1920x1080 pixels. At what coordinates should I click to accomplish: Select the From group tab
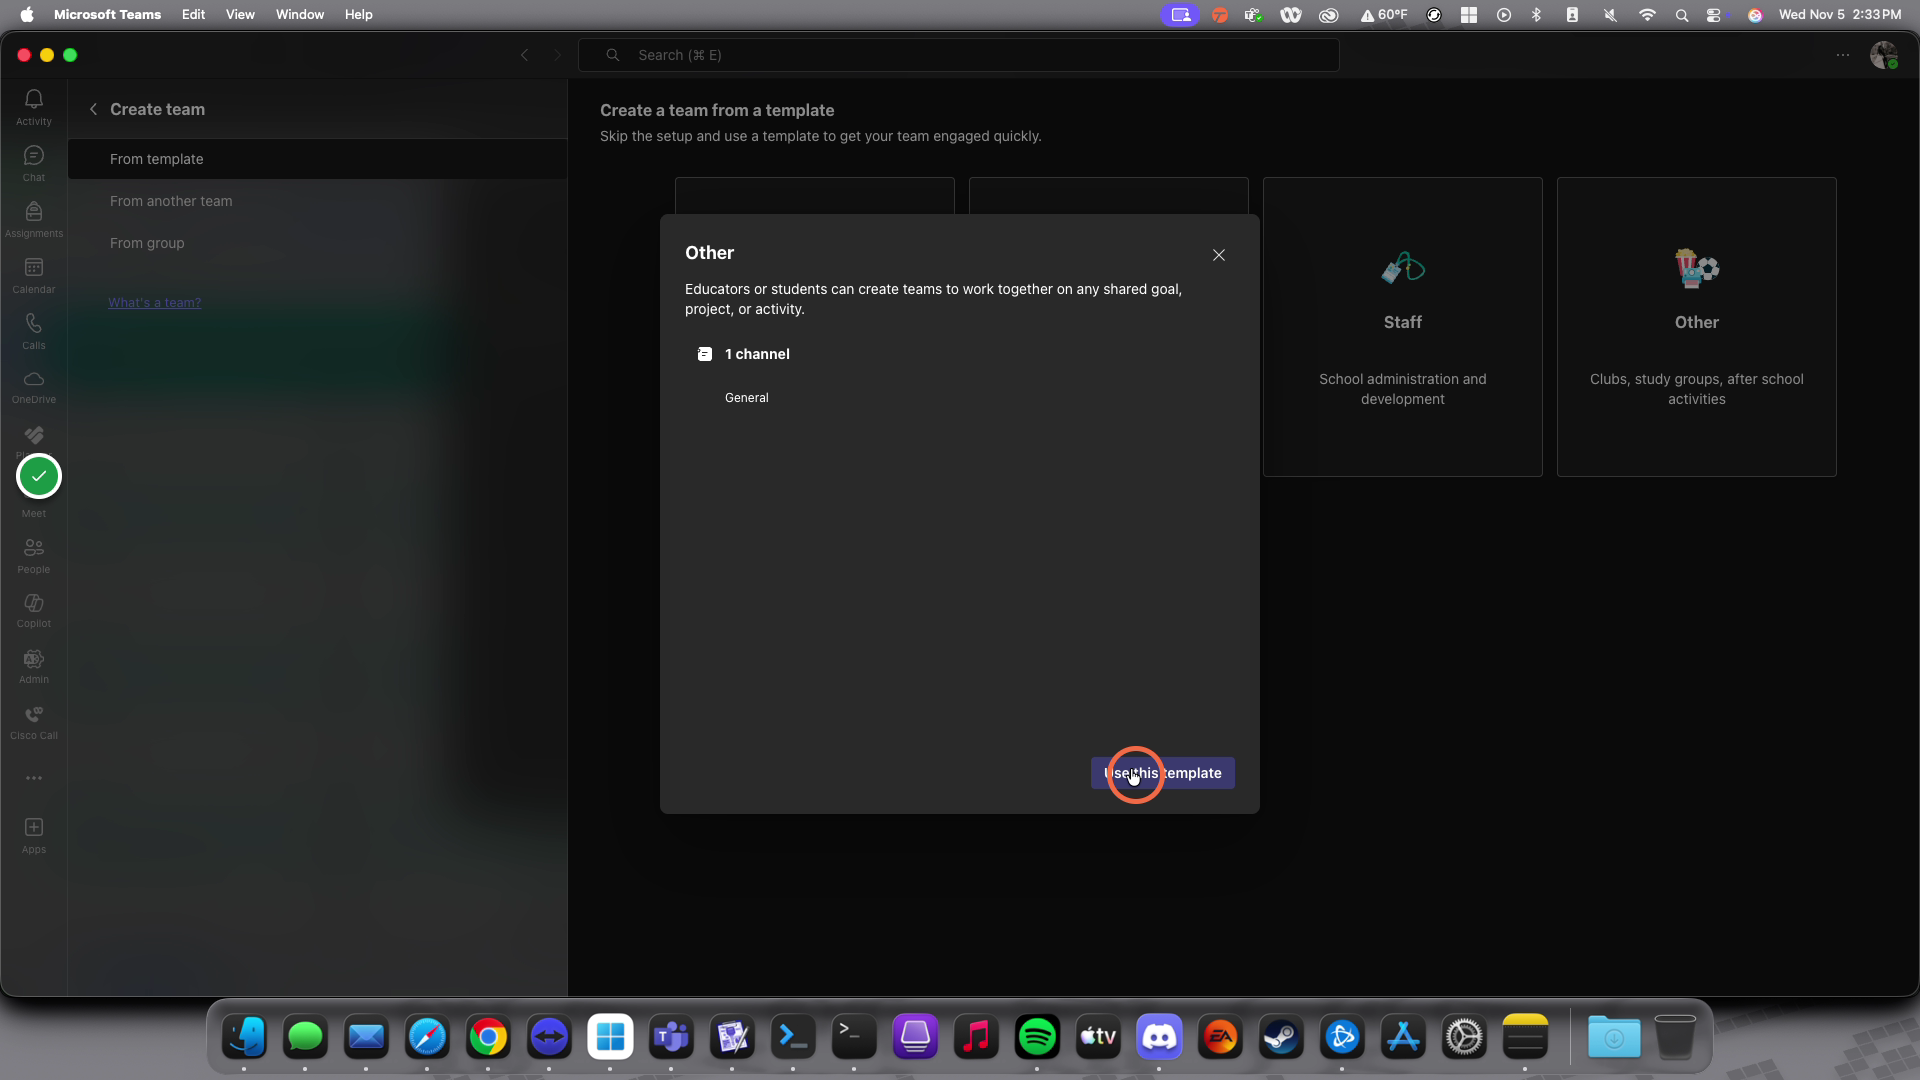pyautogui.click(x=317, y=243)
